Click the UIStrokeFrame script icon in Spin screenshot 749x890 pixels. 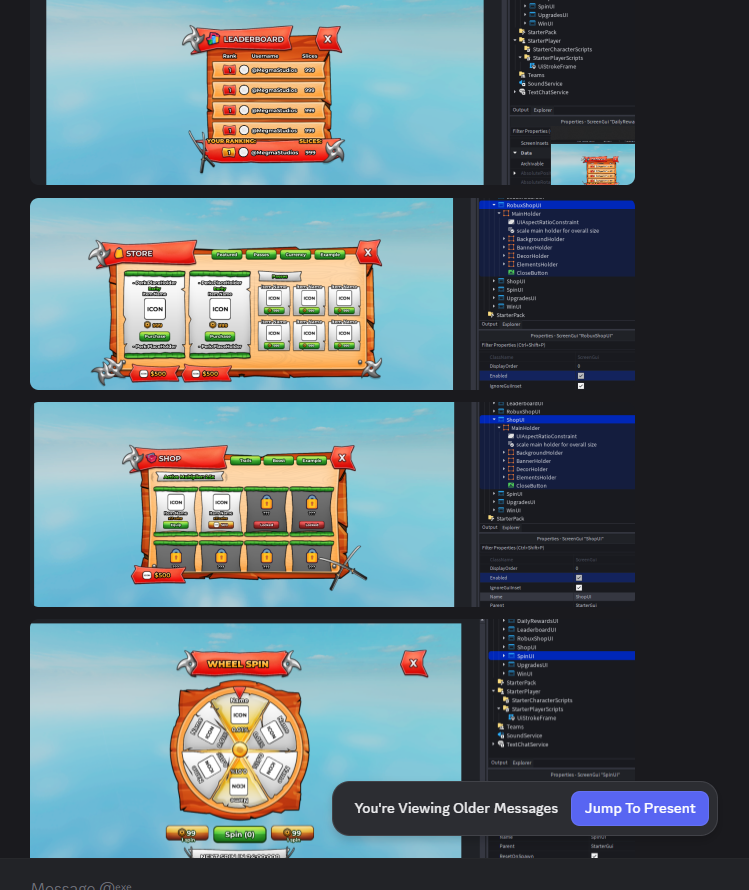click(511, 718)
